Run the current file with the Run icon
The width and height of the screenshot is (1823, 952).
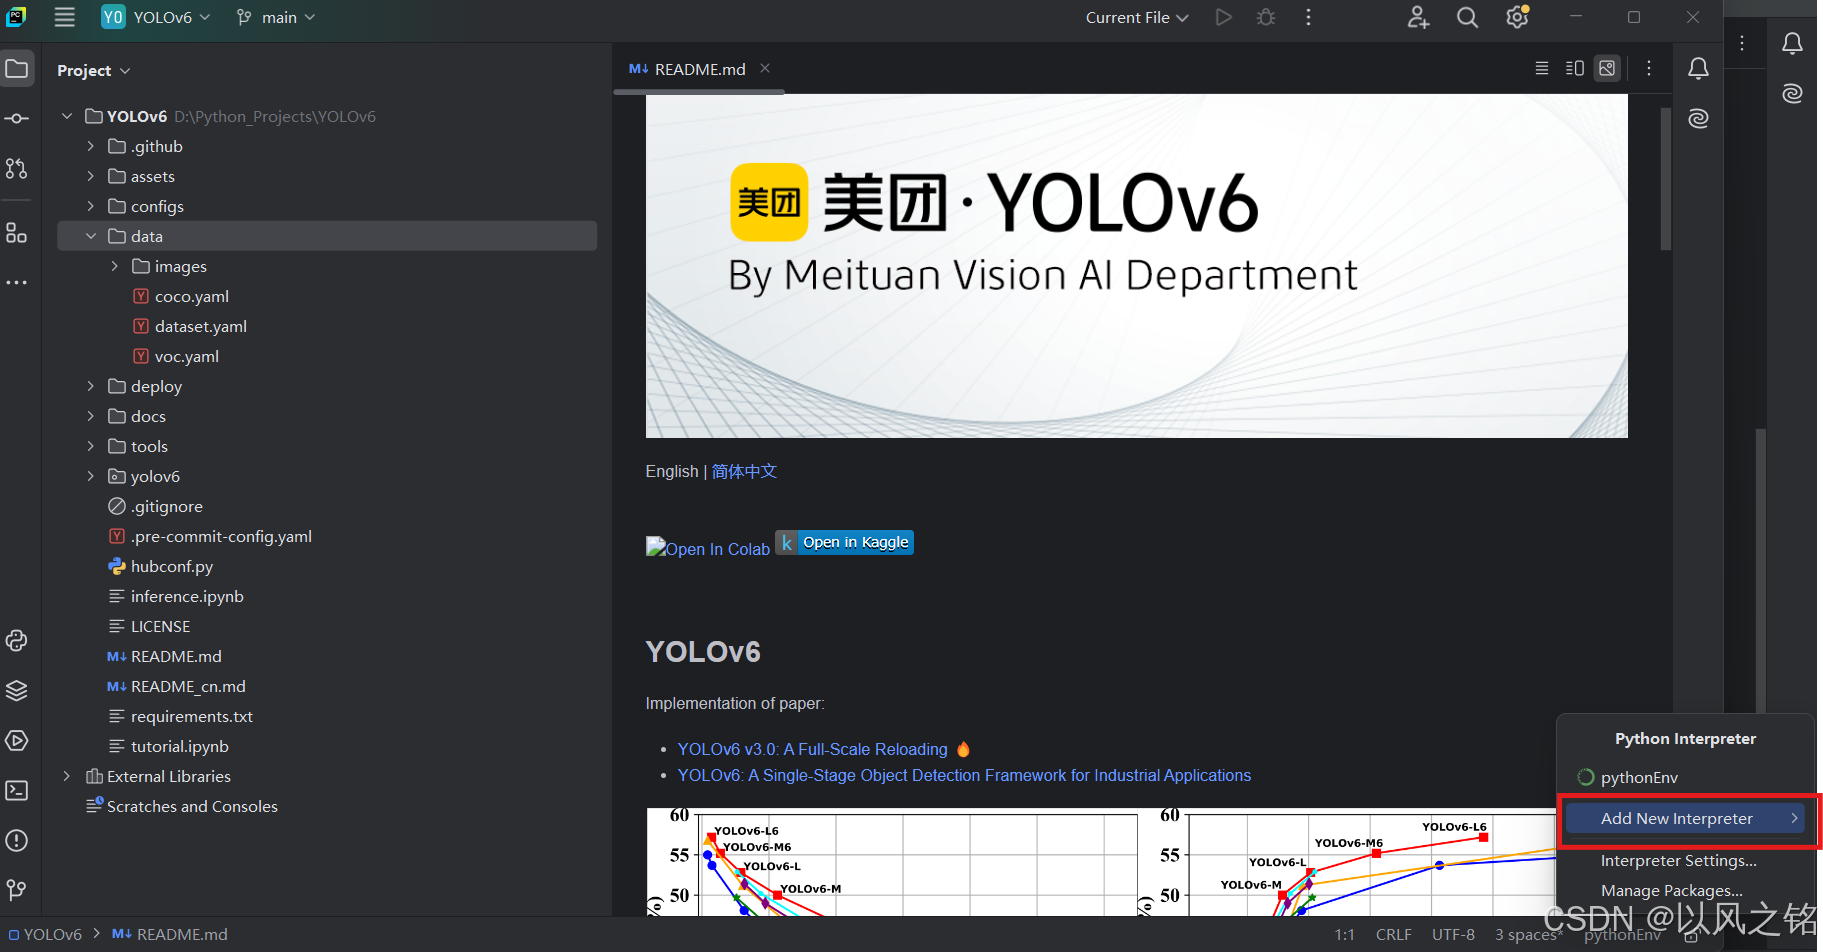[x=1223, y=17]
